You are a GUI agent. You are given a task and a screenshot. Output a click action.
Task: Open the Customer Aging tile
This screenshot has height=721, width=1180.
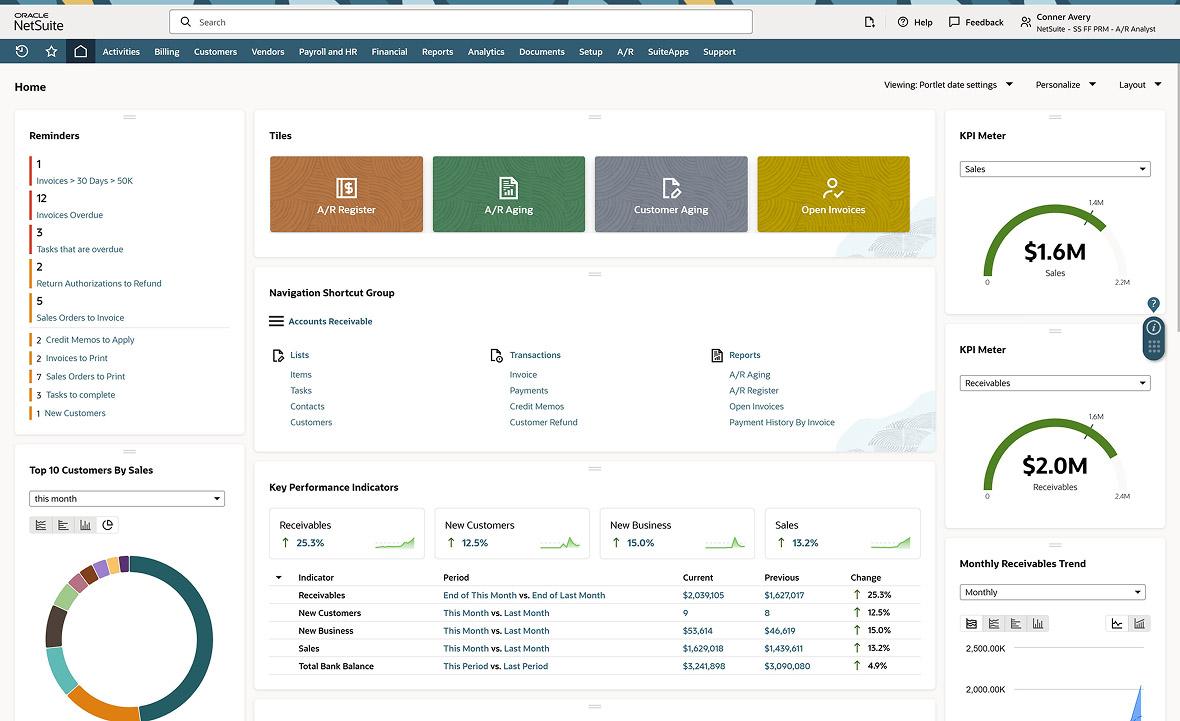pyautogui.click(x=671, y=194)
